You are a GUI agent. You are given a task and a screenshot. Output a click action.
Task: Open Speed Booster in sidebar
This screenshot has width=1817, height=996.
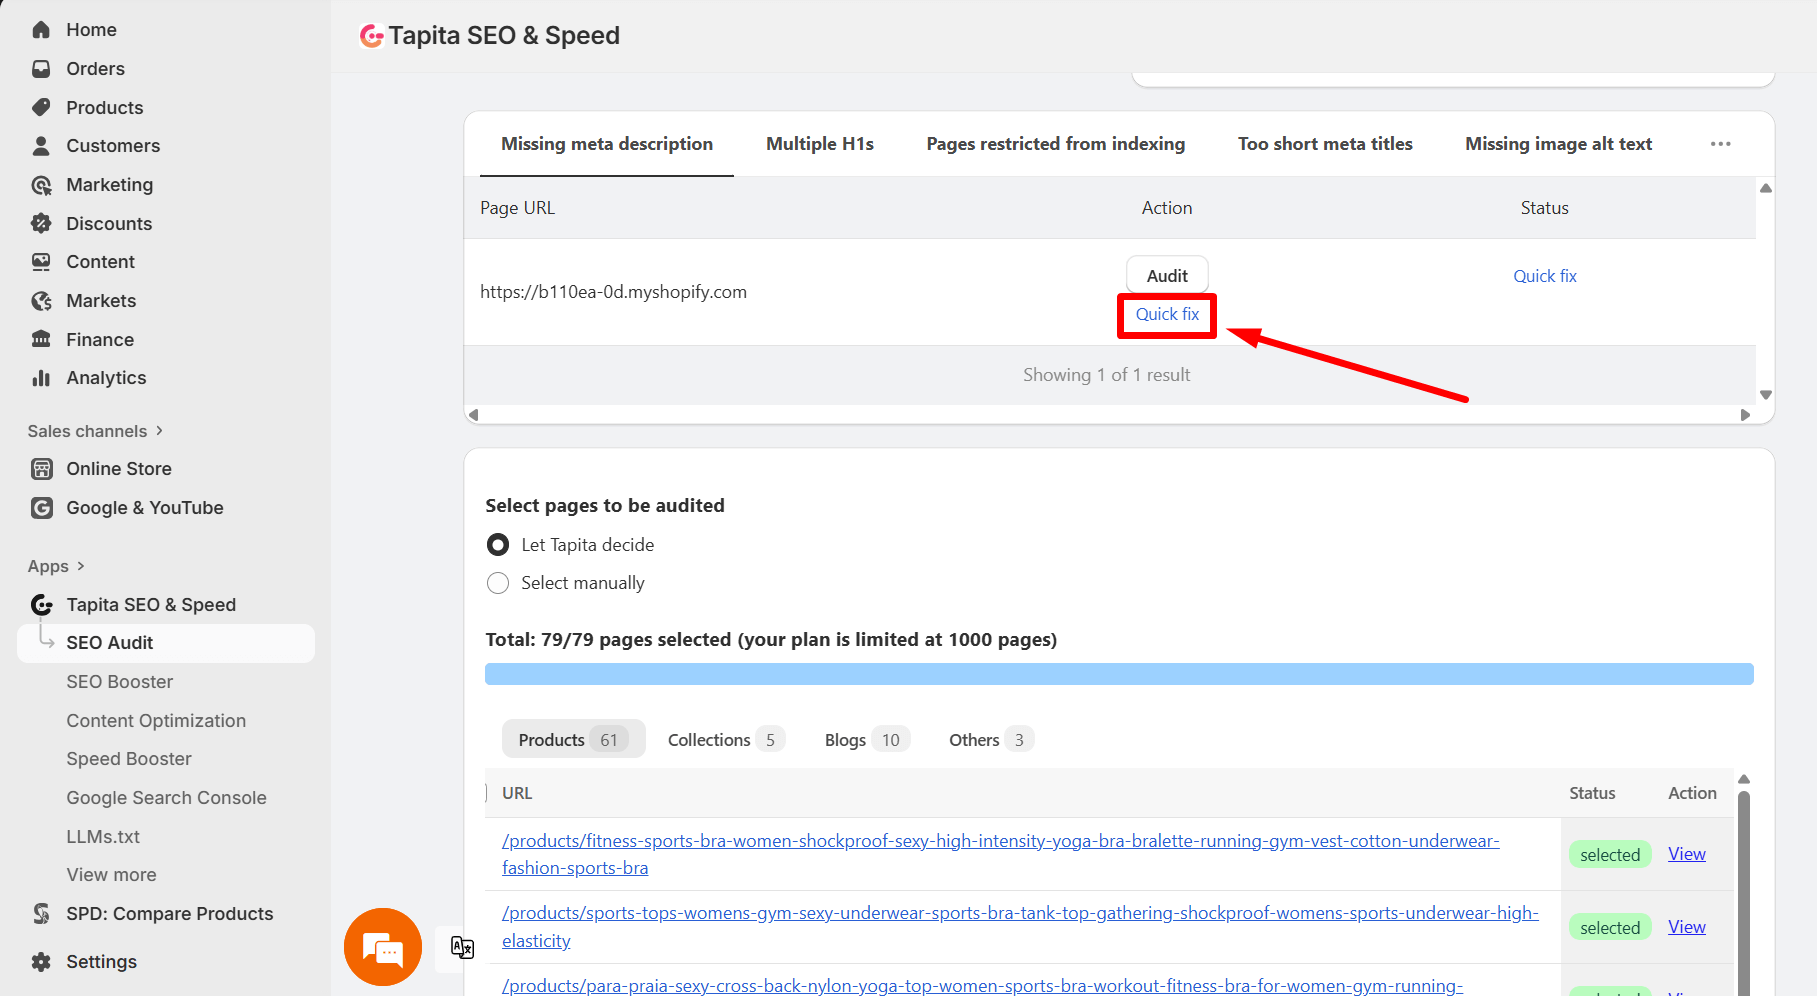point(129,759)
